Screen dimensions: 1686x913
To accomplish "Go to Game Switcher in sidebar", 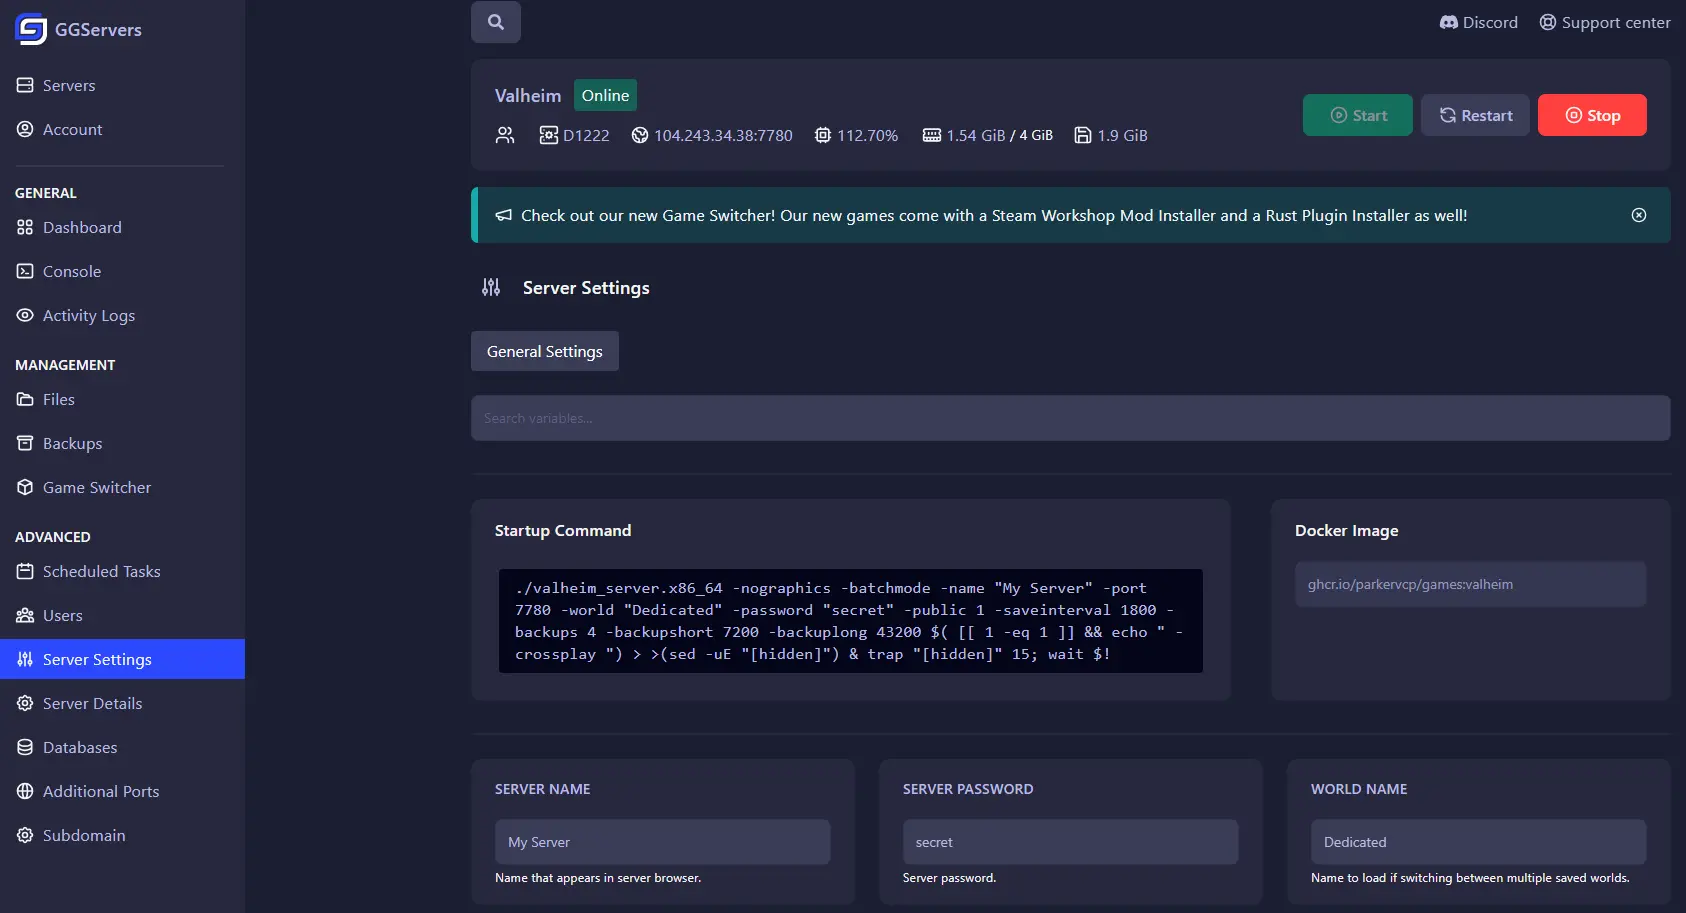I will click(96, 487).
